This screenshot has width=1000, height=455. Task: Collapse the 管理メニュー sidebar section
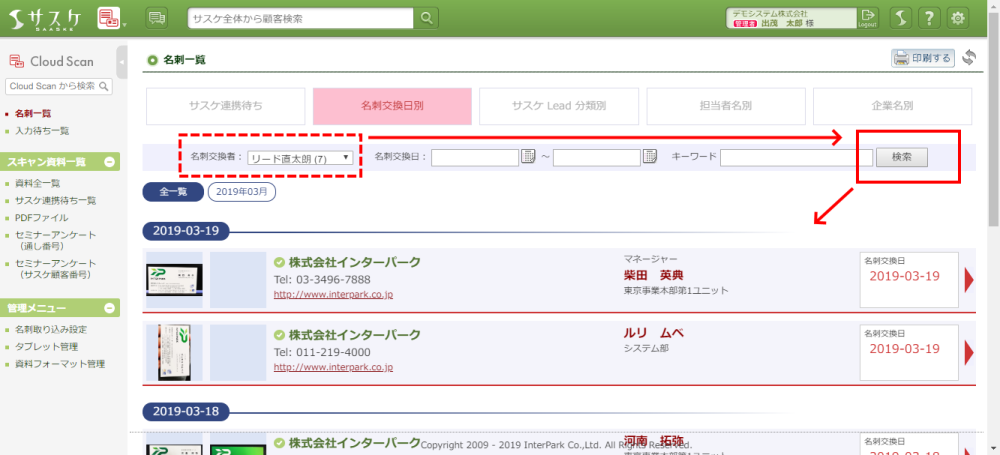tap(110, 308)
